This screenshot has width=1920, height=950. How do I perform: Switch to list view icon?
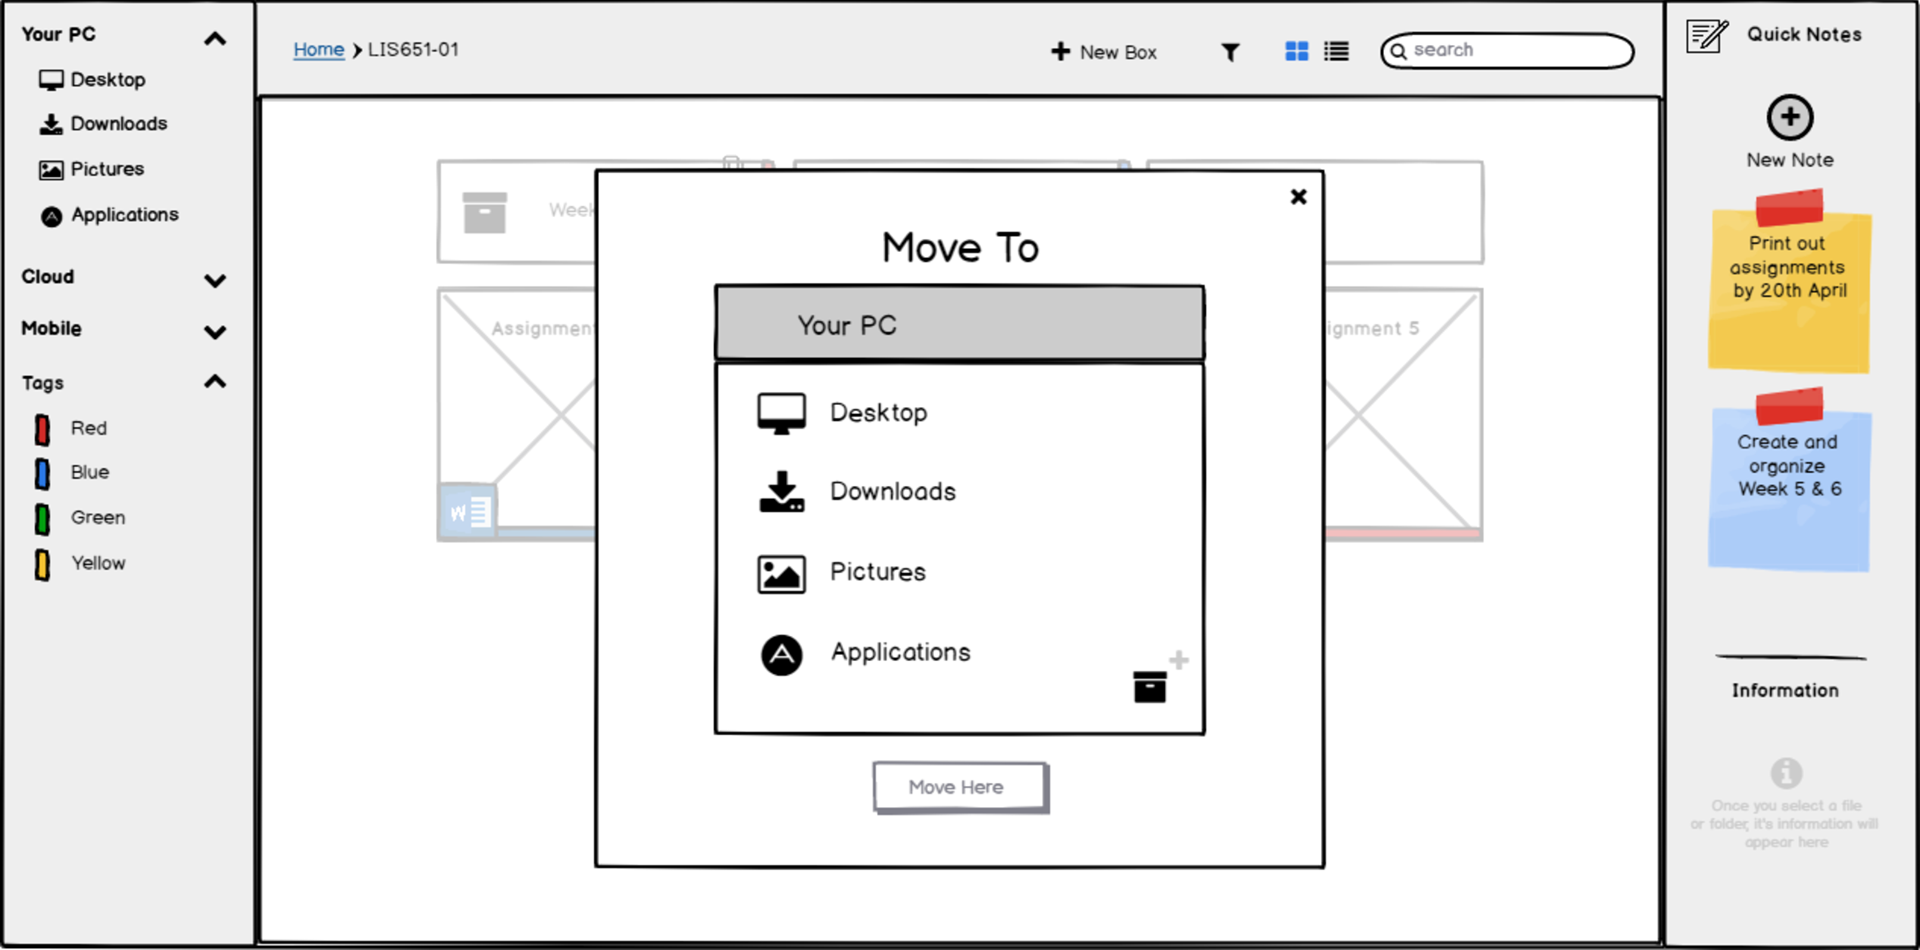pyautogui.click(x=1336, y=51)
